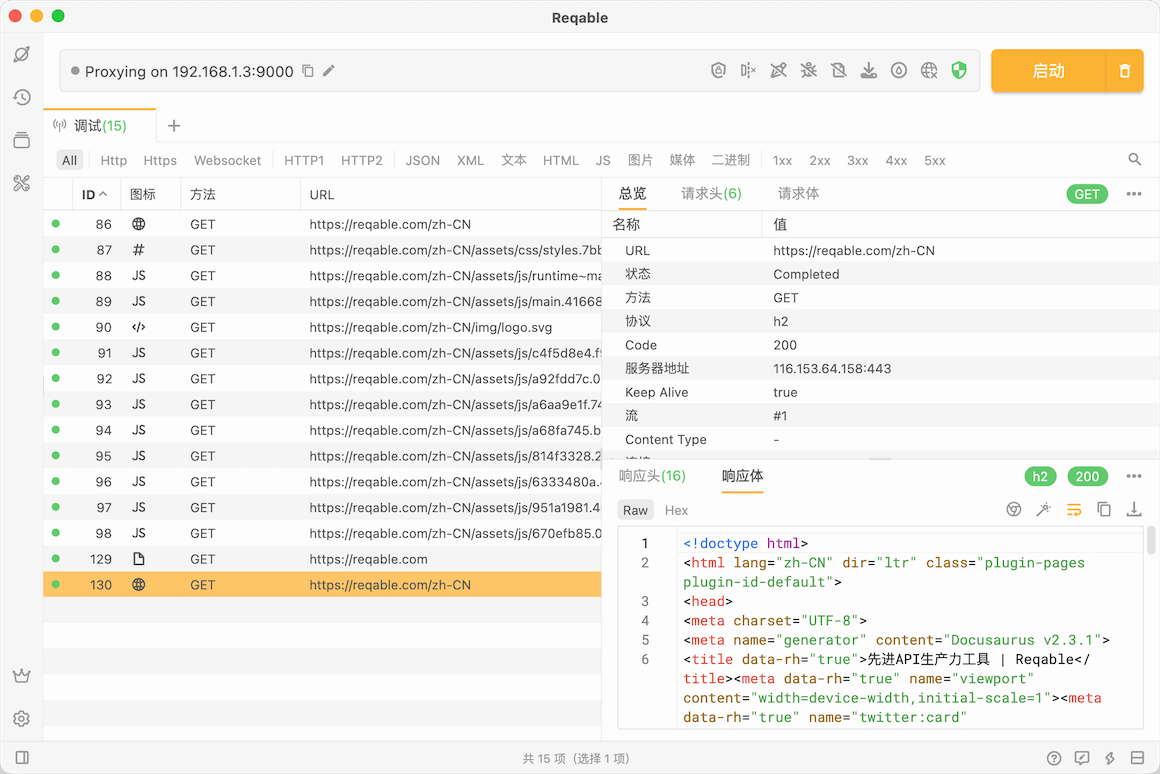Open the premium crown icon in sidebar
The width and height of the screenshot is (1160, 774).
[22, 676]
